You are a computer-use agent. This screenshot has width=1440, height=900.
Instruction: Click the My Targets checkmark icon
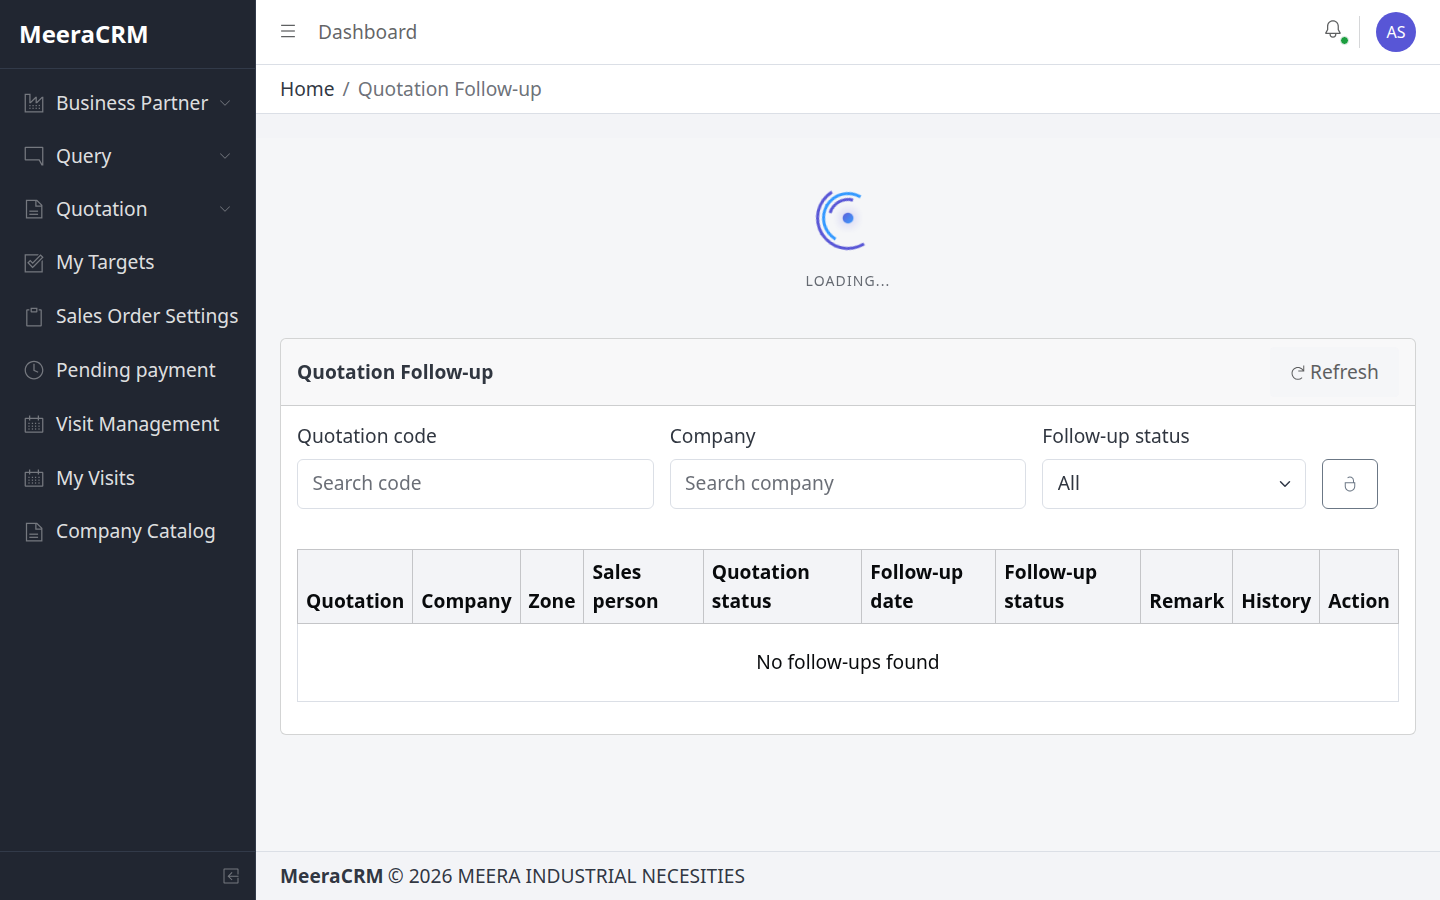34,263
